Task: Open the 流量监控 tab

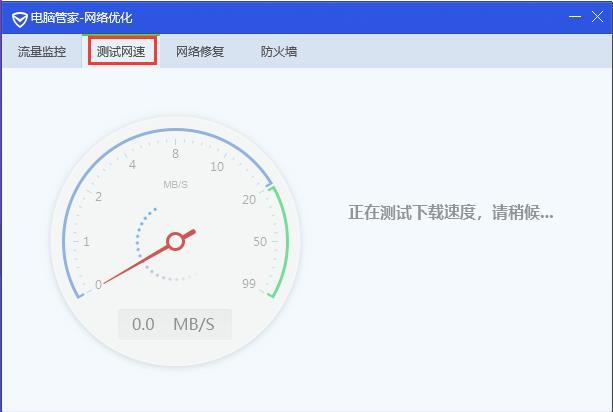Action: tap(42, 52)
